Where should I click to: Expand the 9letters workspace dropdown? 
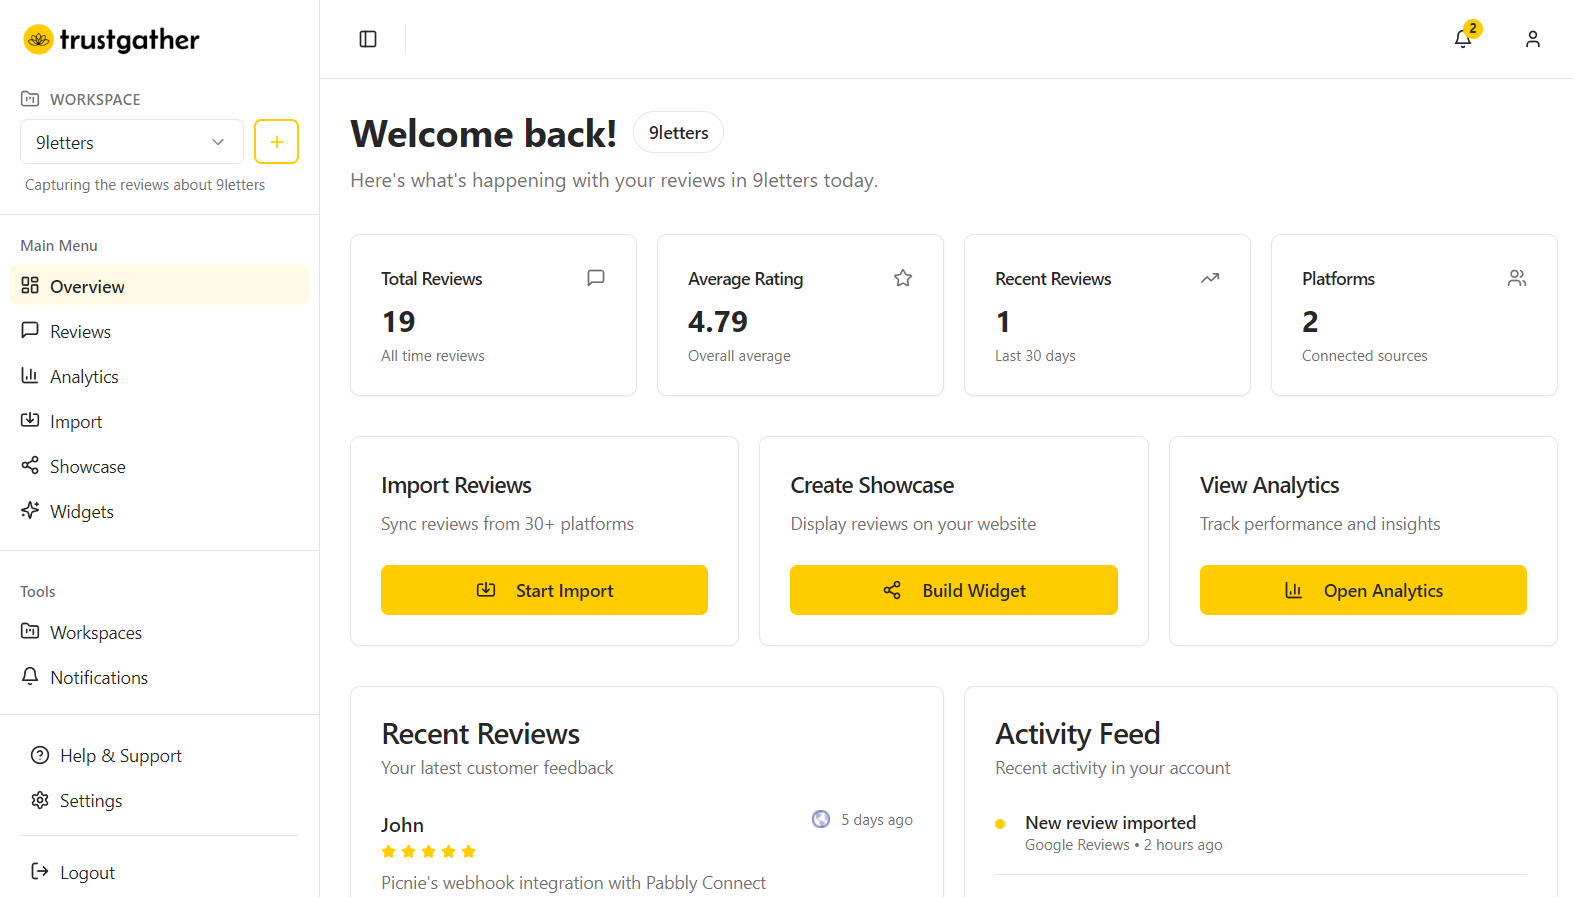(132, 142)
